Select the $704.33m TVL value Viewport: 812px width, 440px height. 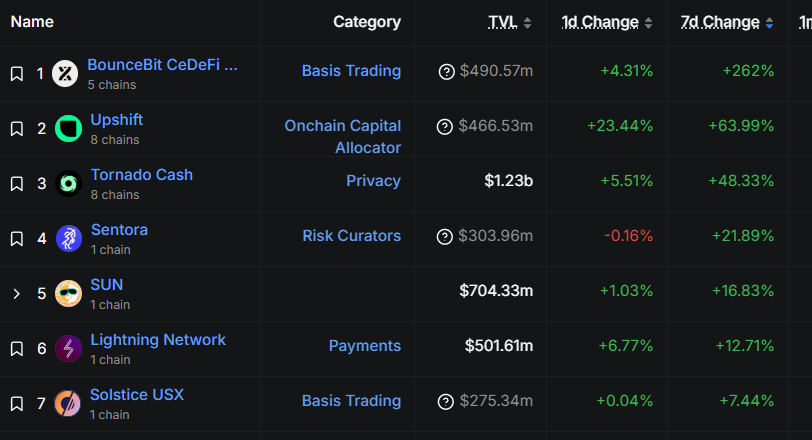click(x=496, y=291)
